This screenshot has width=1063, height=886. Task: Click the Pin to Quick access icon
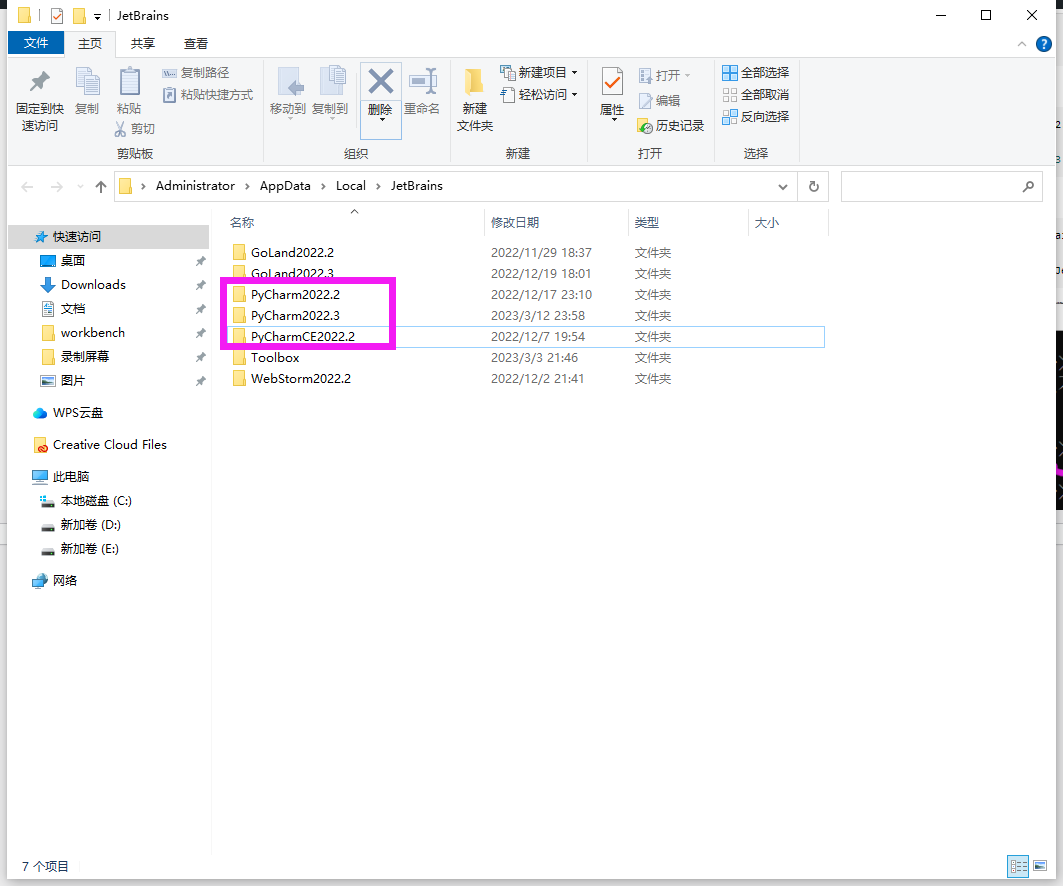[x=40, y=82]
